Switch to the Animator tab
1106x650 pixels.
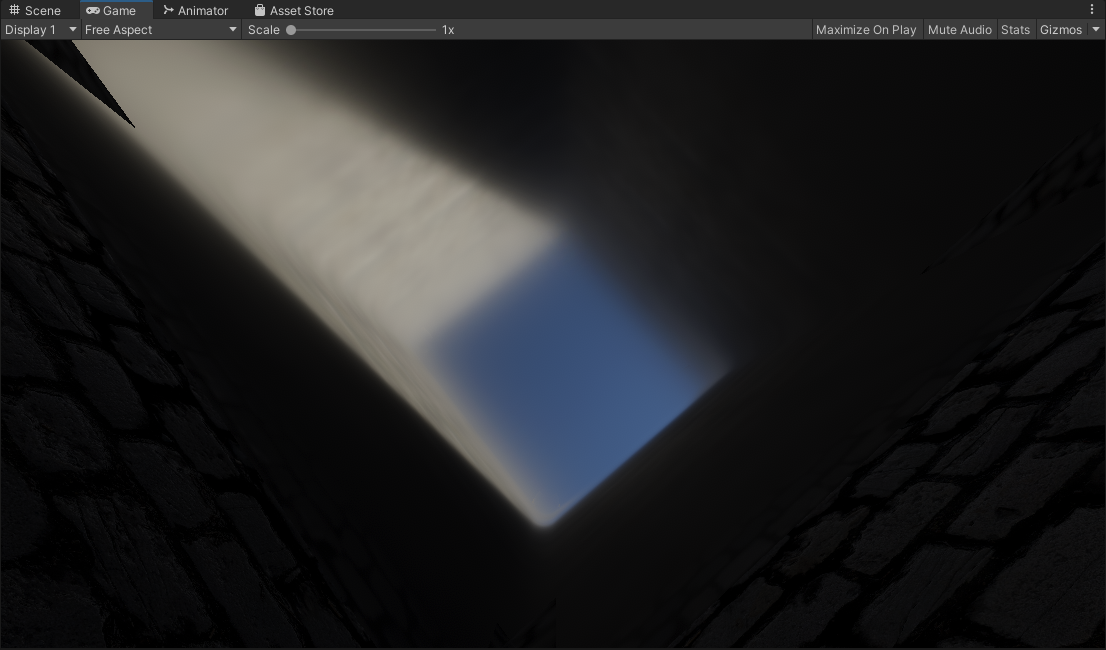(x=203, y=10)
